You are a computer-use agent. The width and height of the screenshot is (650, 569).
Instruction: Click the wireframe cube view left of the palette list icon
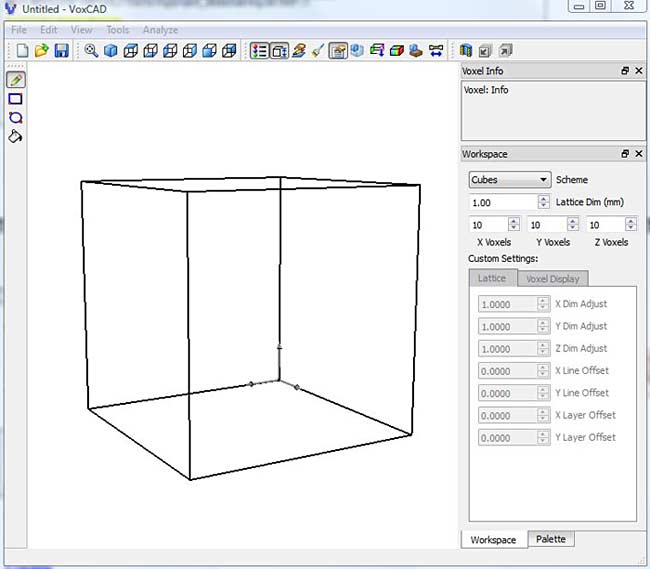[x=229, y=51]
